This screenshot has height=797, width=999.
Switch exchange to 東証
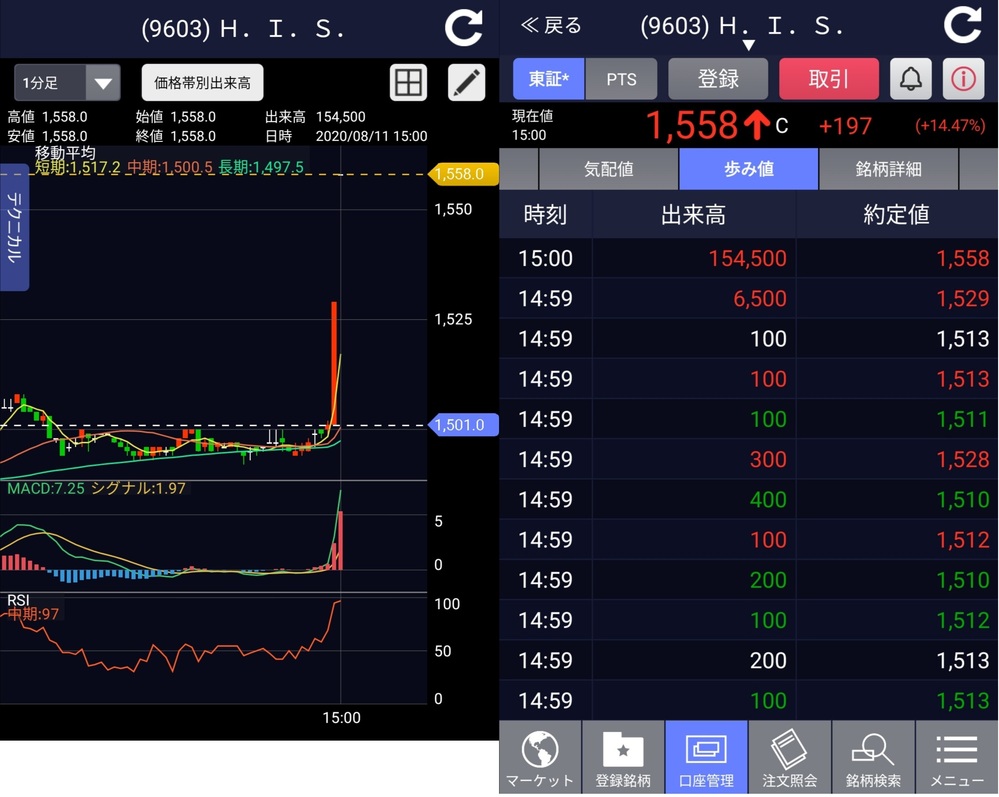point(548,79)
